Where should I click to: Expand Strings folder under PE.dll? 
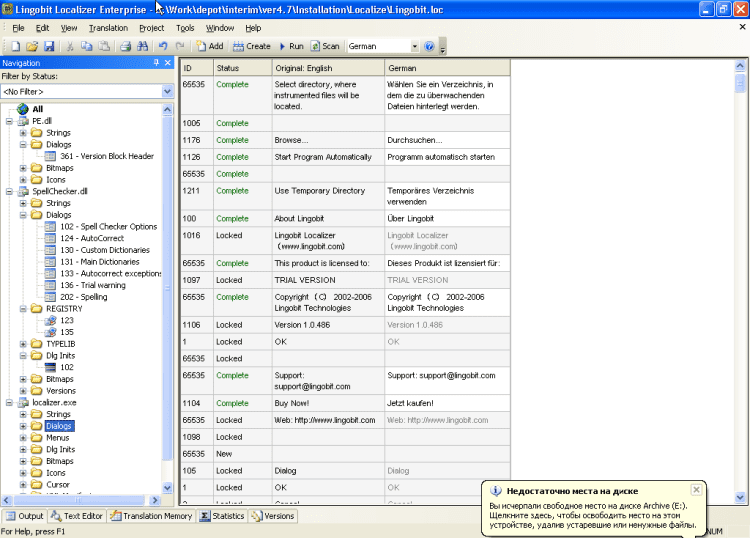[23, 133]
